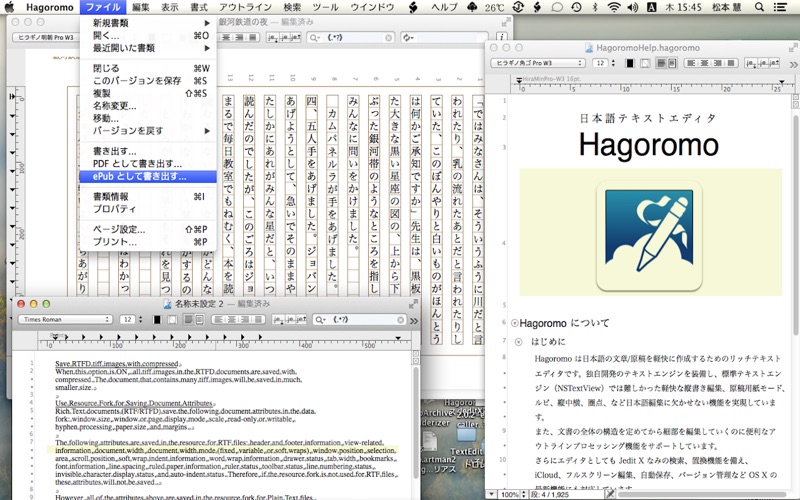Image resolution: width=800 pixels, height=500 pixels.
Task: Click the info 'i' button in 銀河鉄道の夜 window
Action: (x=502, y=37)
